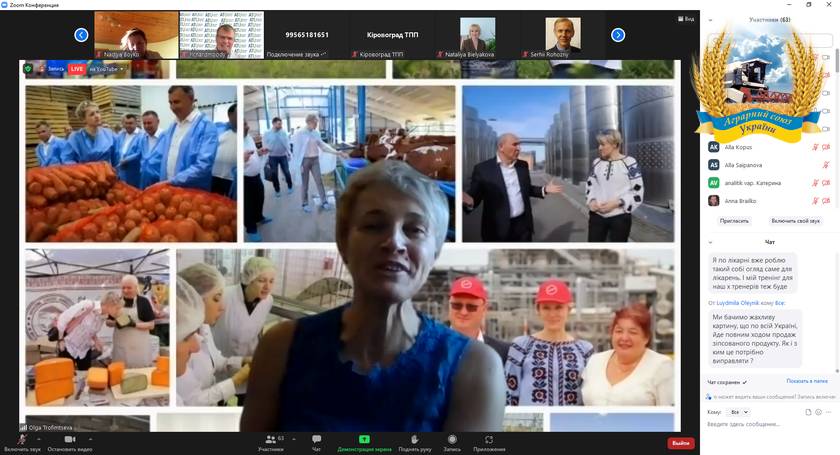
Task: Select Кіровоград ТПП participant tile
Action: [392, 35]
